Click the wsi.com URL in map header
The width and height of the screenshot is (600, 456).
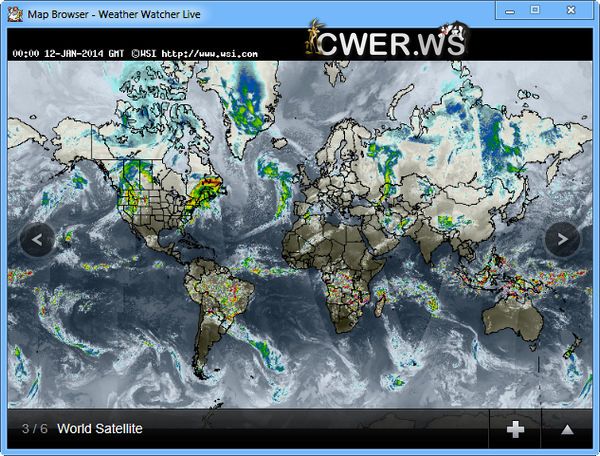point(208,53)
